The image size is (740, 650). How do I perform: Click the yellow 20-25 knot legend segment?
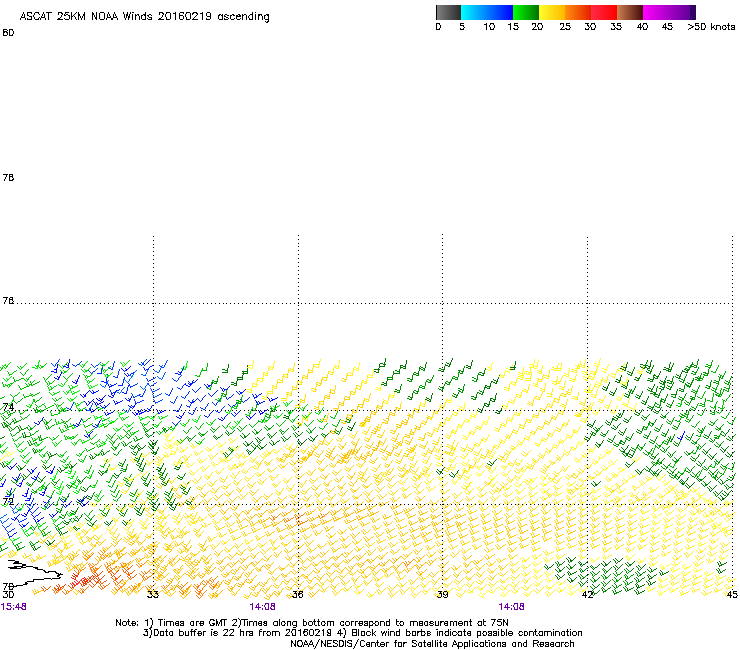[552, 12]
